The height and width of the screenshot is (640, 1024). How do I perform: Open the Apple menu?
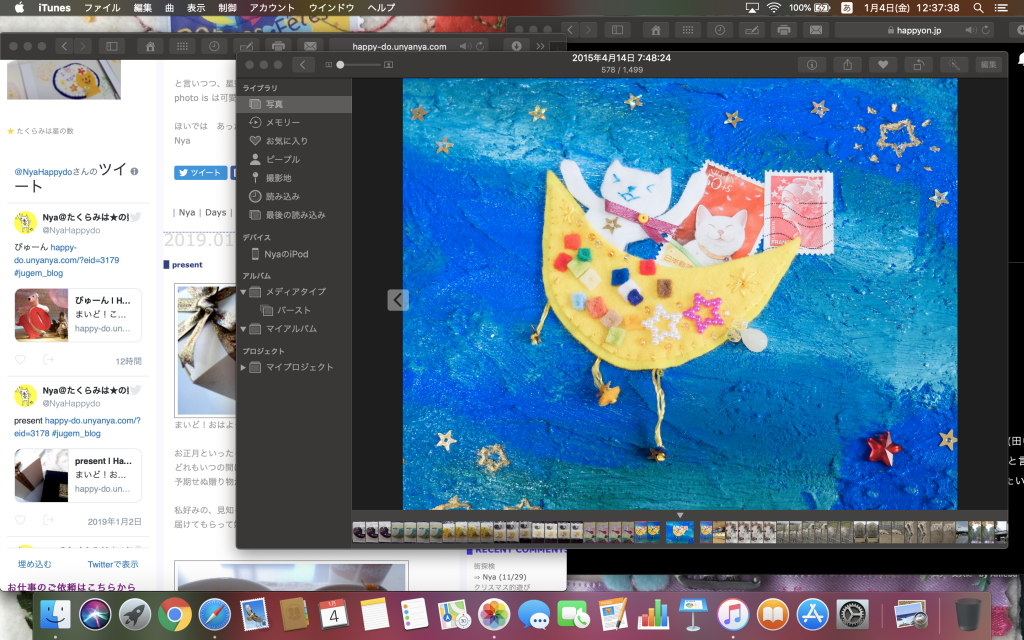(19, 8)
